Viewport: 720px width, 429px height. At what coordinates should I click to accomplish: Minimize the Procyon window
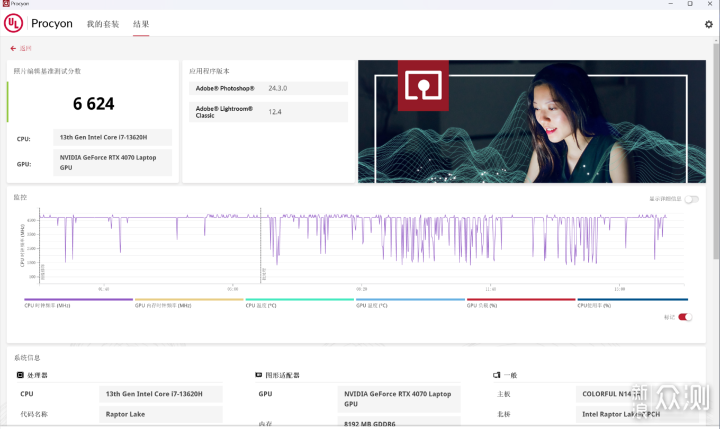671,4
